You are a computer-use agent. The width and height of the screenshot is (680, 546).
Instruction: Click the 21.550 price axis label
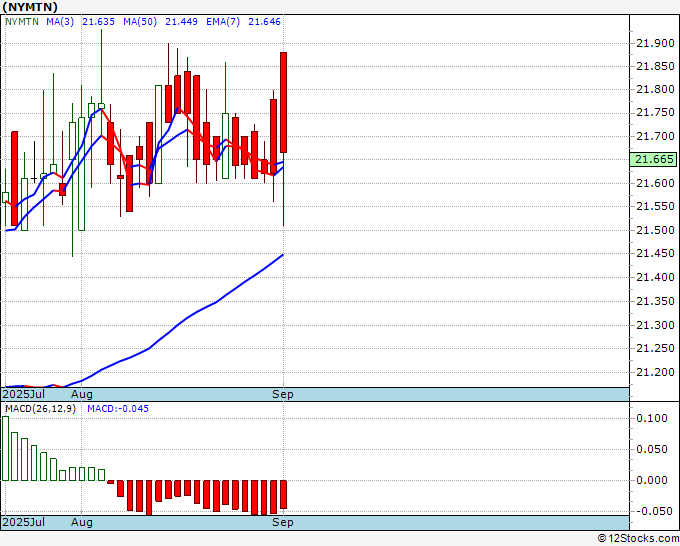pyautogui.click(x=655, y=206)
